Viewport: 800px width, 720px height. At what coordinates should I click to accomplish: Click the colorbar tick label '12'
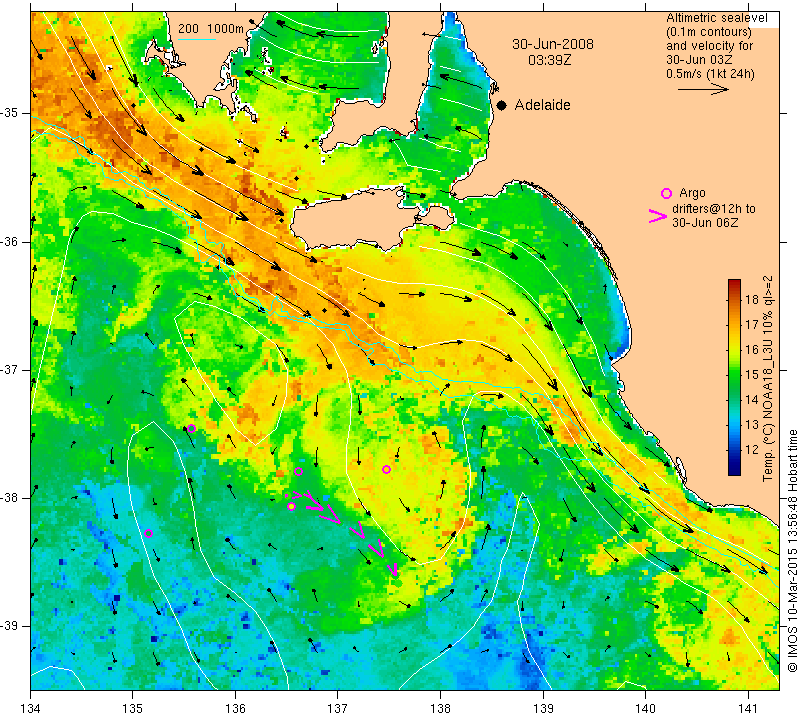tap(752, 450)
